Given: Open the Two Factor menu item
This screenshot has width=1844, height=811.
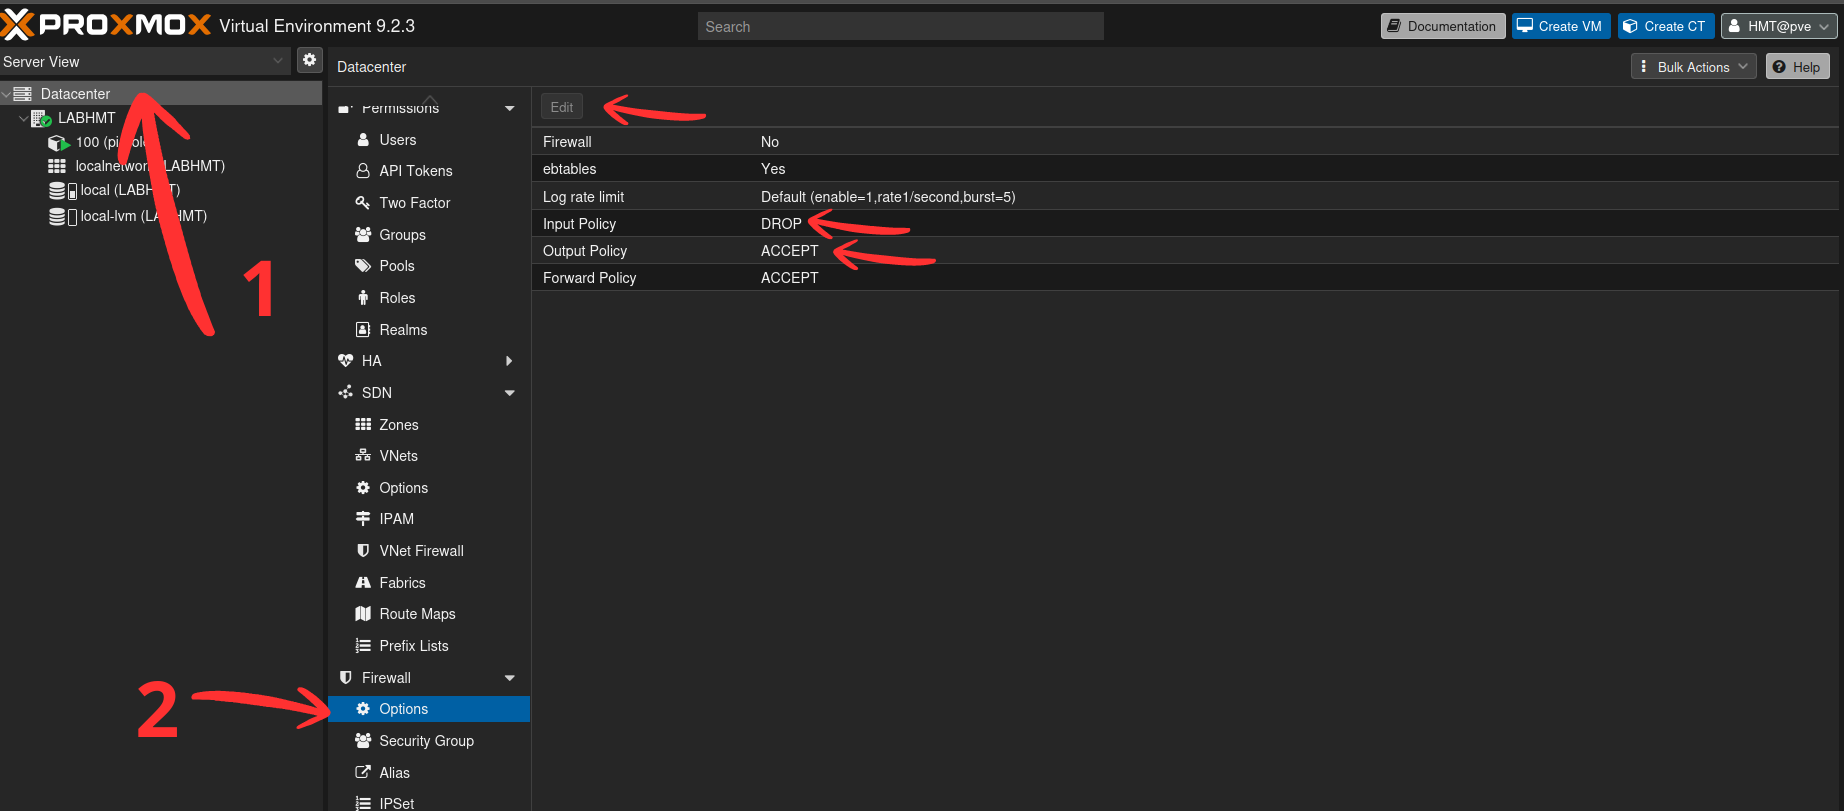Looking at the screenshot, I should pos(429,203).
